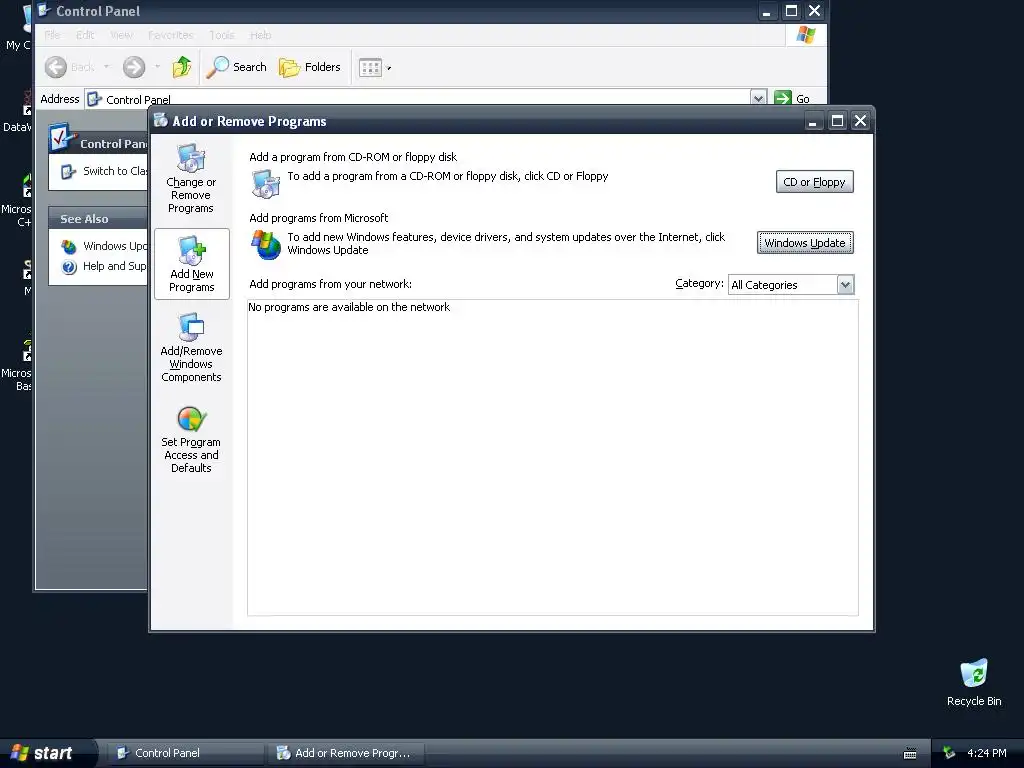Click Forward arrow in Control Panel toolbar
Viewport: 1024px width, 768px height.
click(x=134, y=67)
